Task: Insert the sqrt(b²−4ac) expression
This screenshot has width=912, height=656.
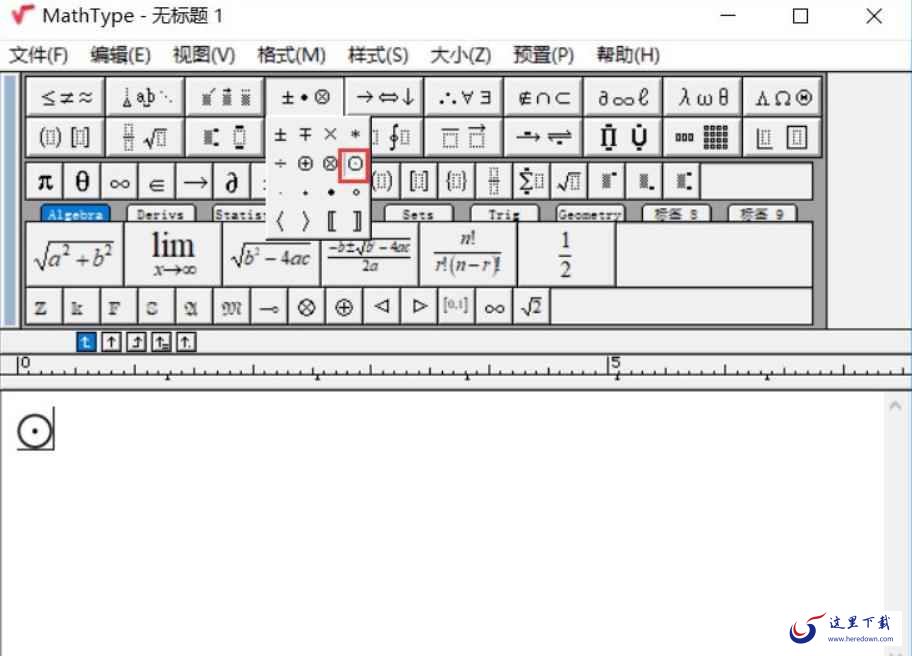Action: 271,256
